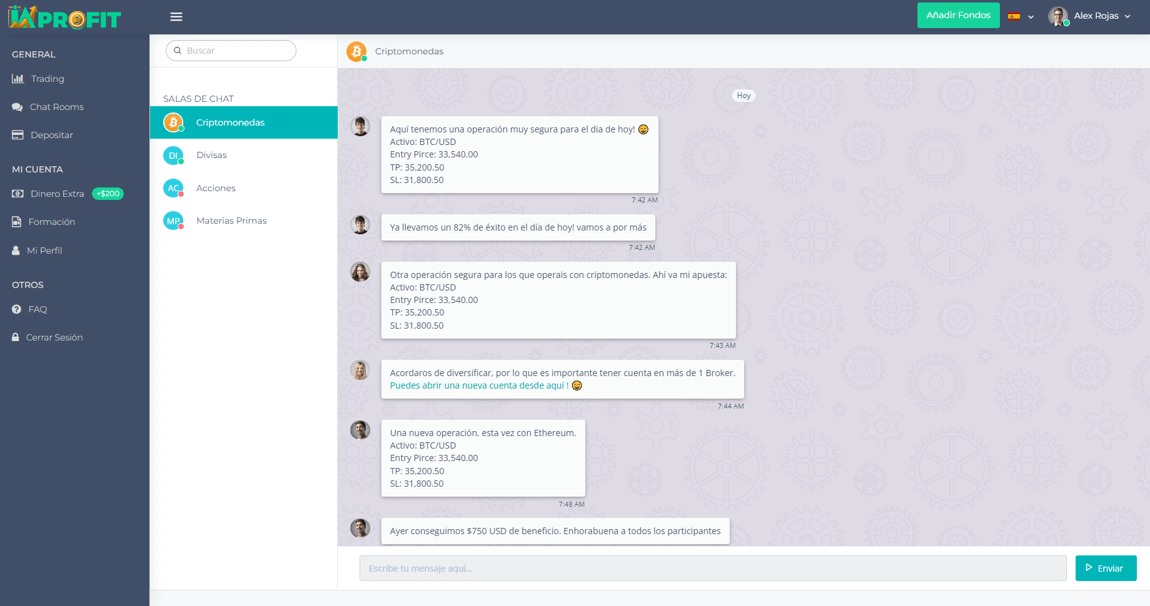
Task: Send message with Enviar button
Action: [1105, 568]
